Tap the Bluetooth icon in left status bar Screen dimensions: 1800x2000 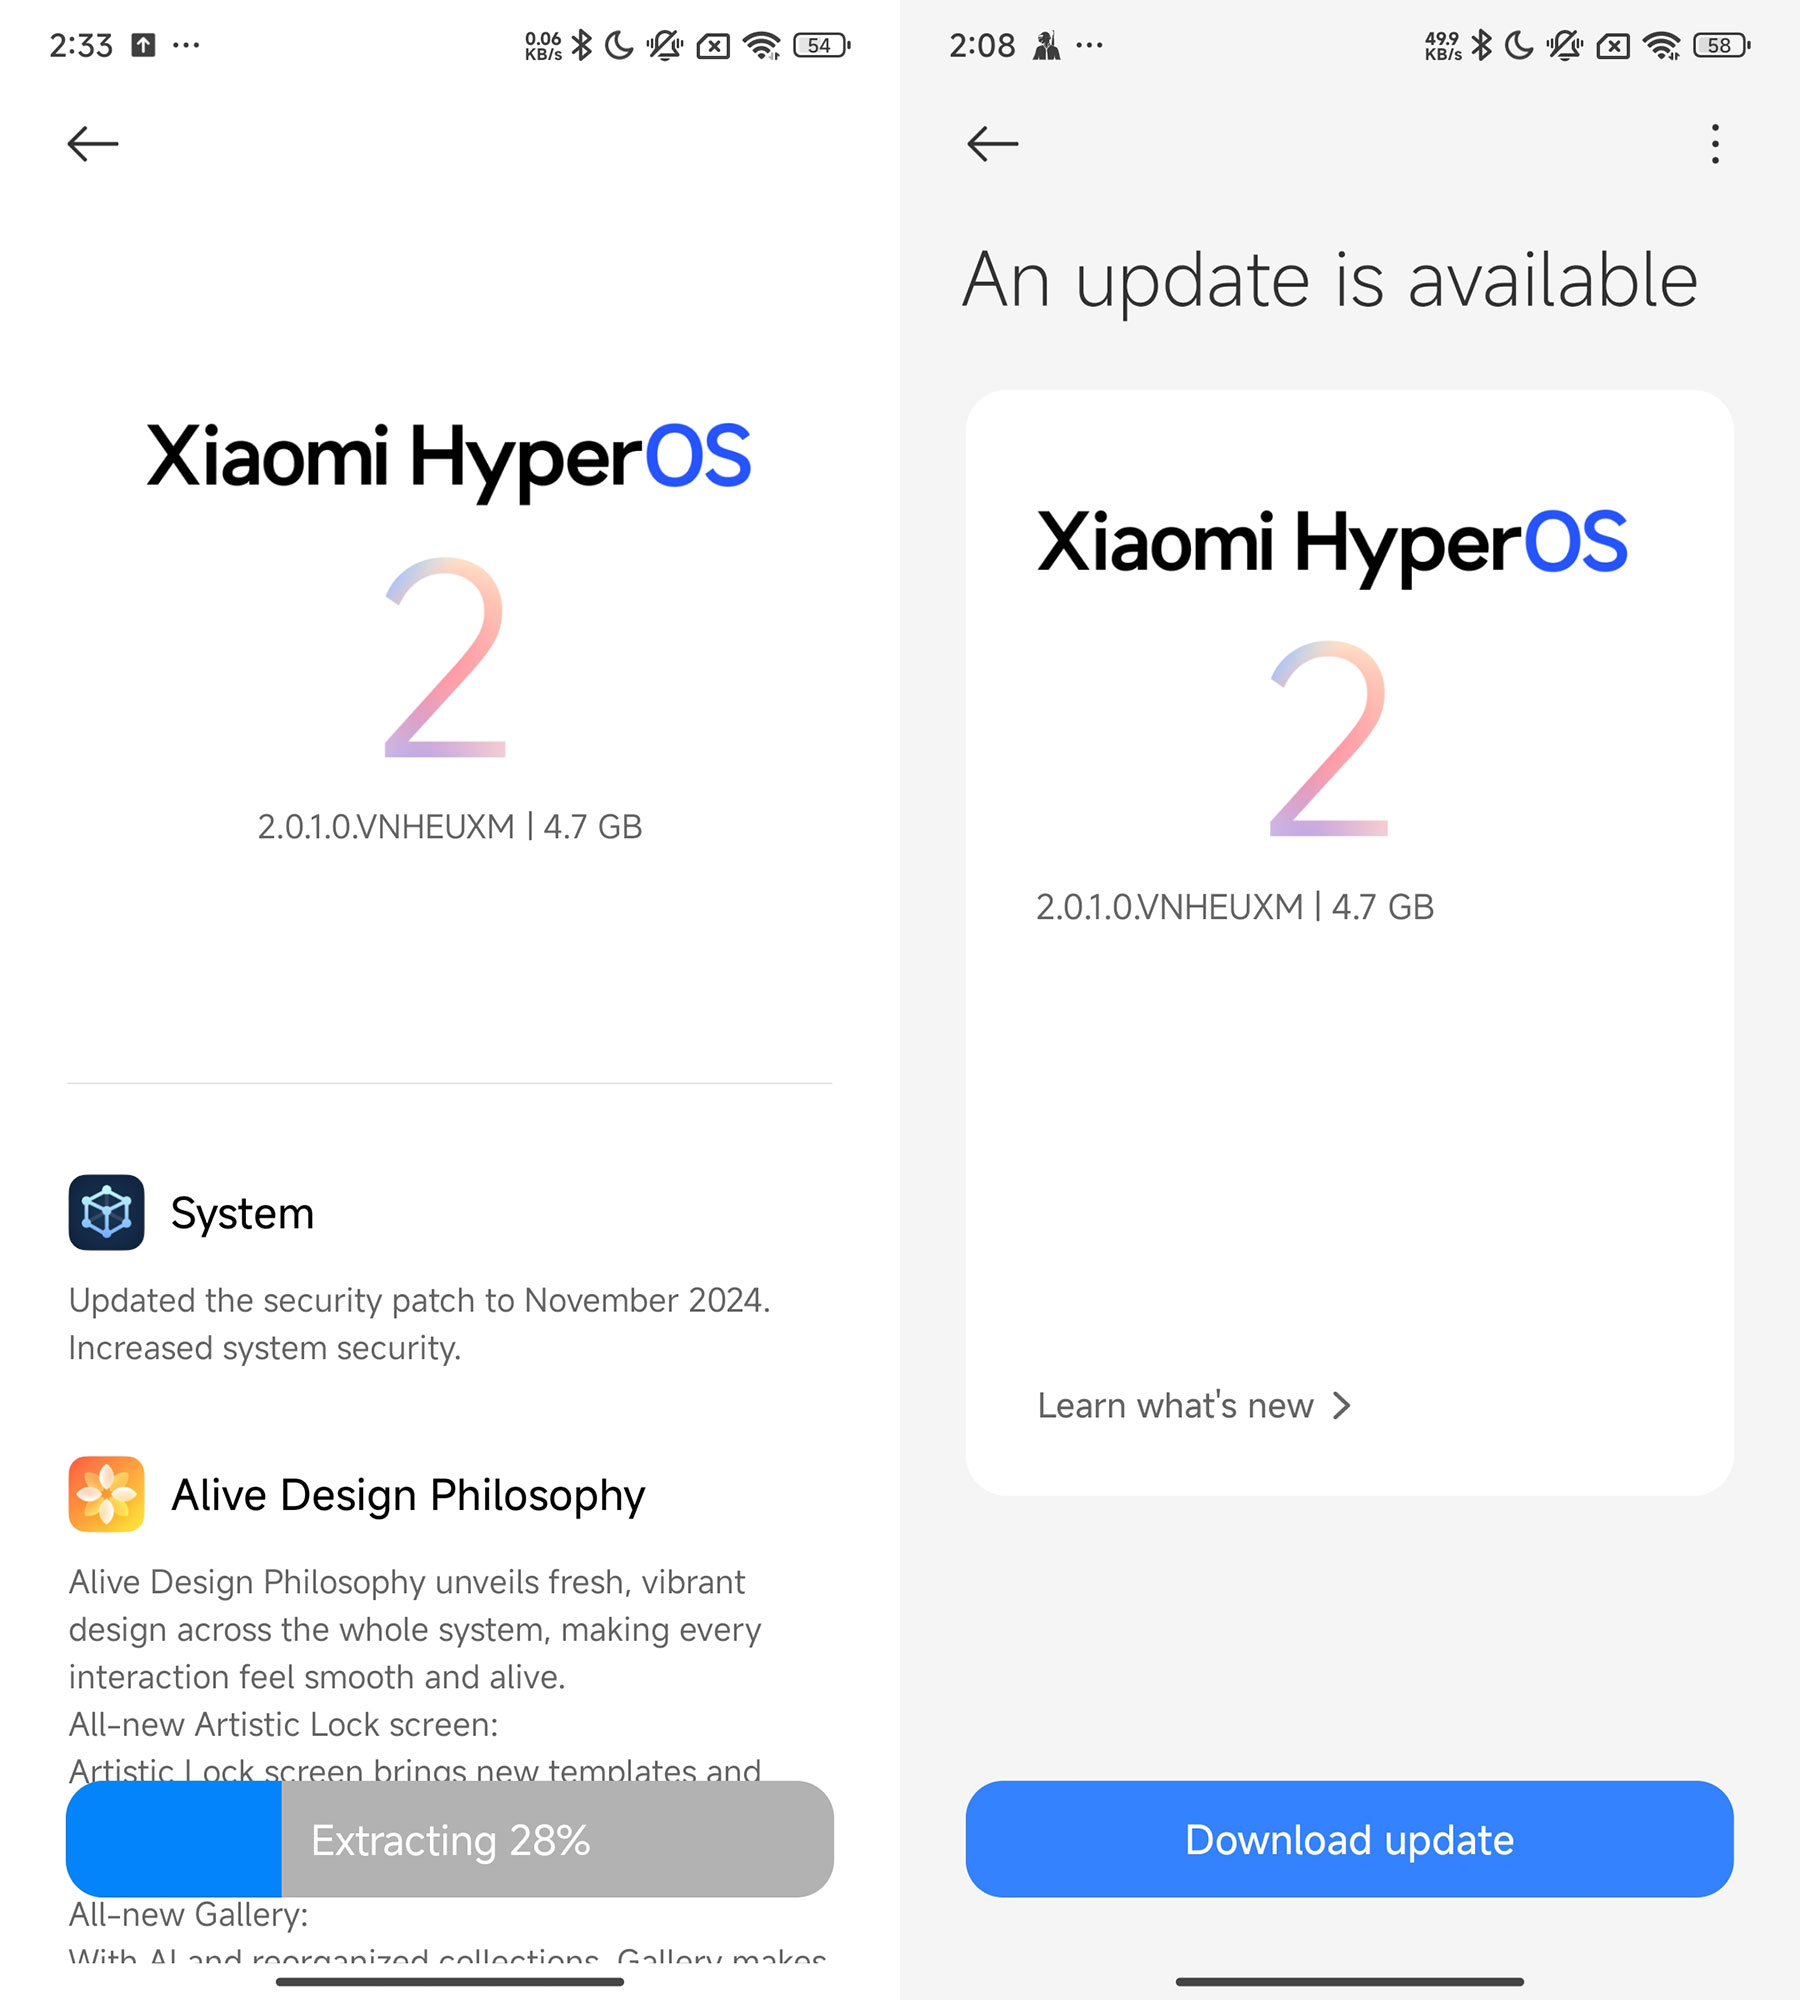pyautogui.click(x=581, y=45)
